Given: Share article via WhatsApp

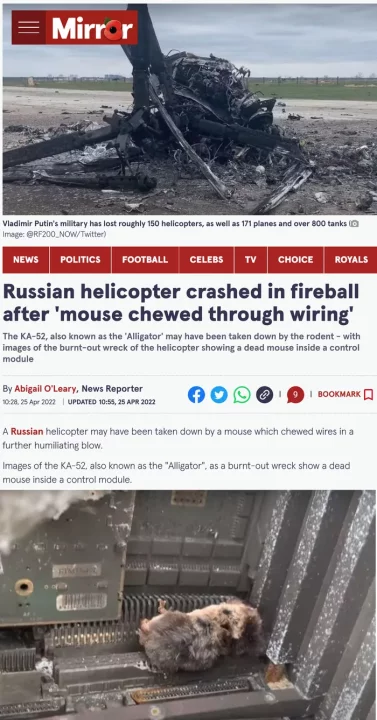Looking at the screenshot, I should pyautogui.click(x=242, y=395).
